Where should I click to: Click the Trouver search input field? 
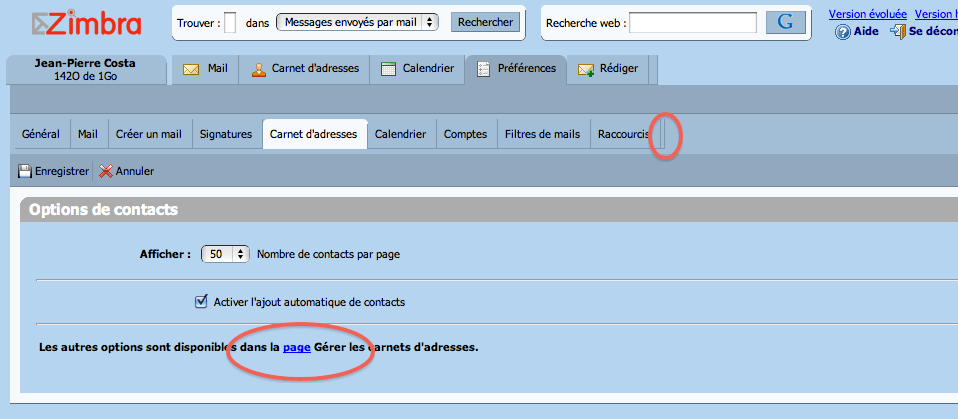pyautogui.click(x=230, y=23)
